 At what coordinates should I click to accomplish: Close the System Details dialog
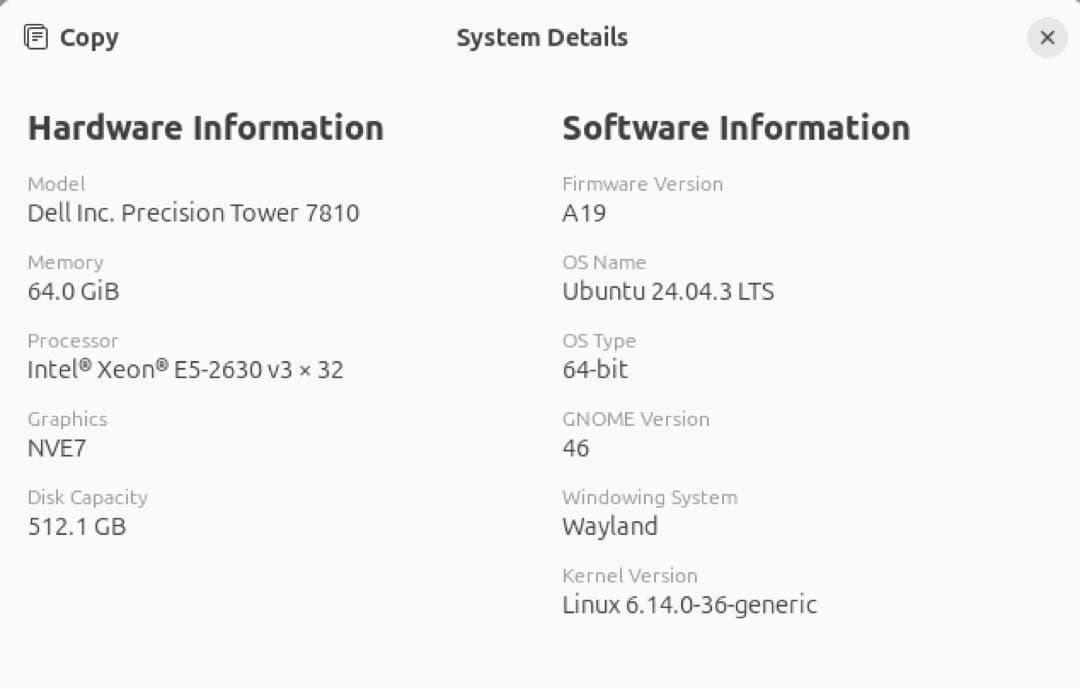pos(1047,37)
